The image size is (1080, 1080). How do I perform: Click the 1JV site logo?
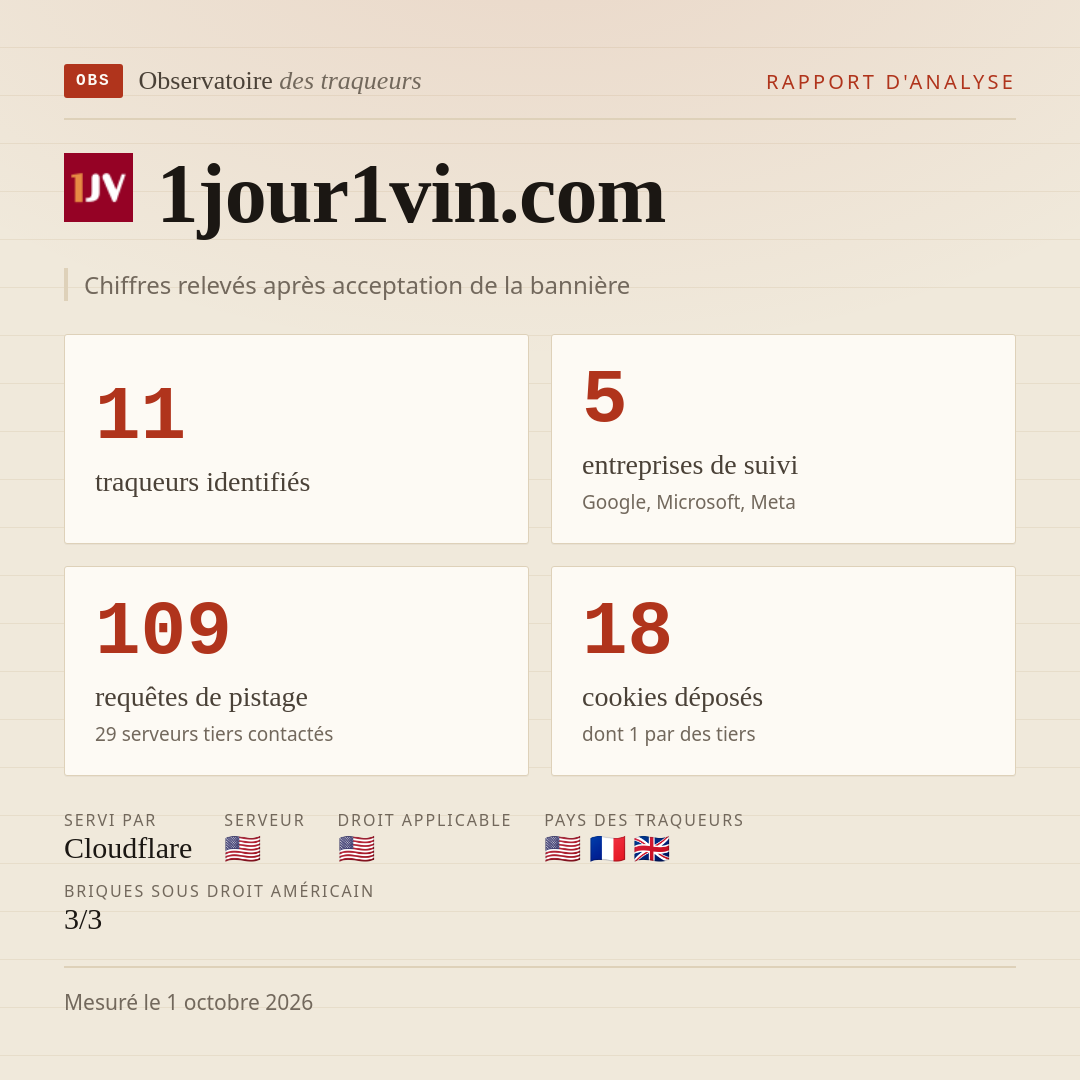98,187
